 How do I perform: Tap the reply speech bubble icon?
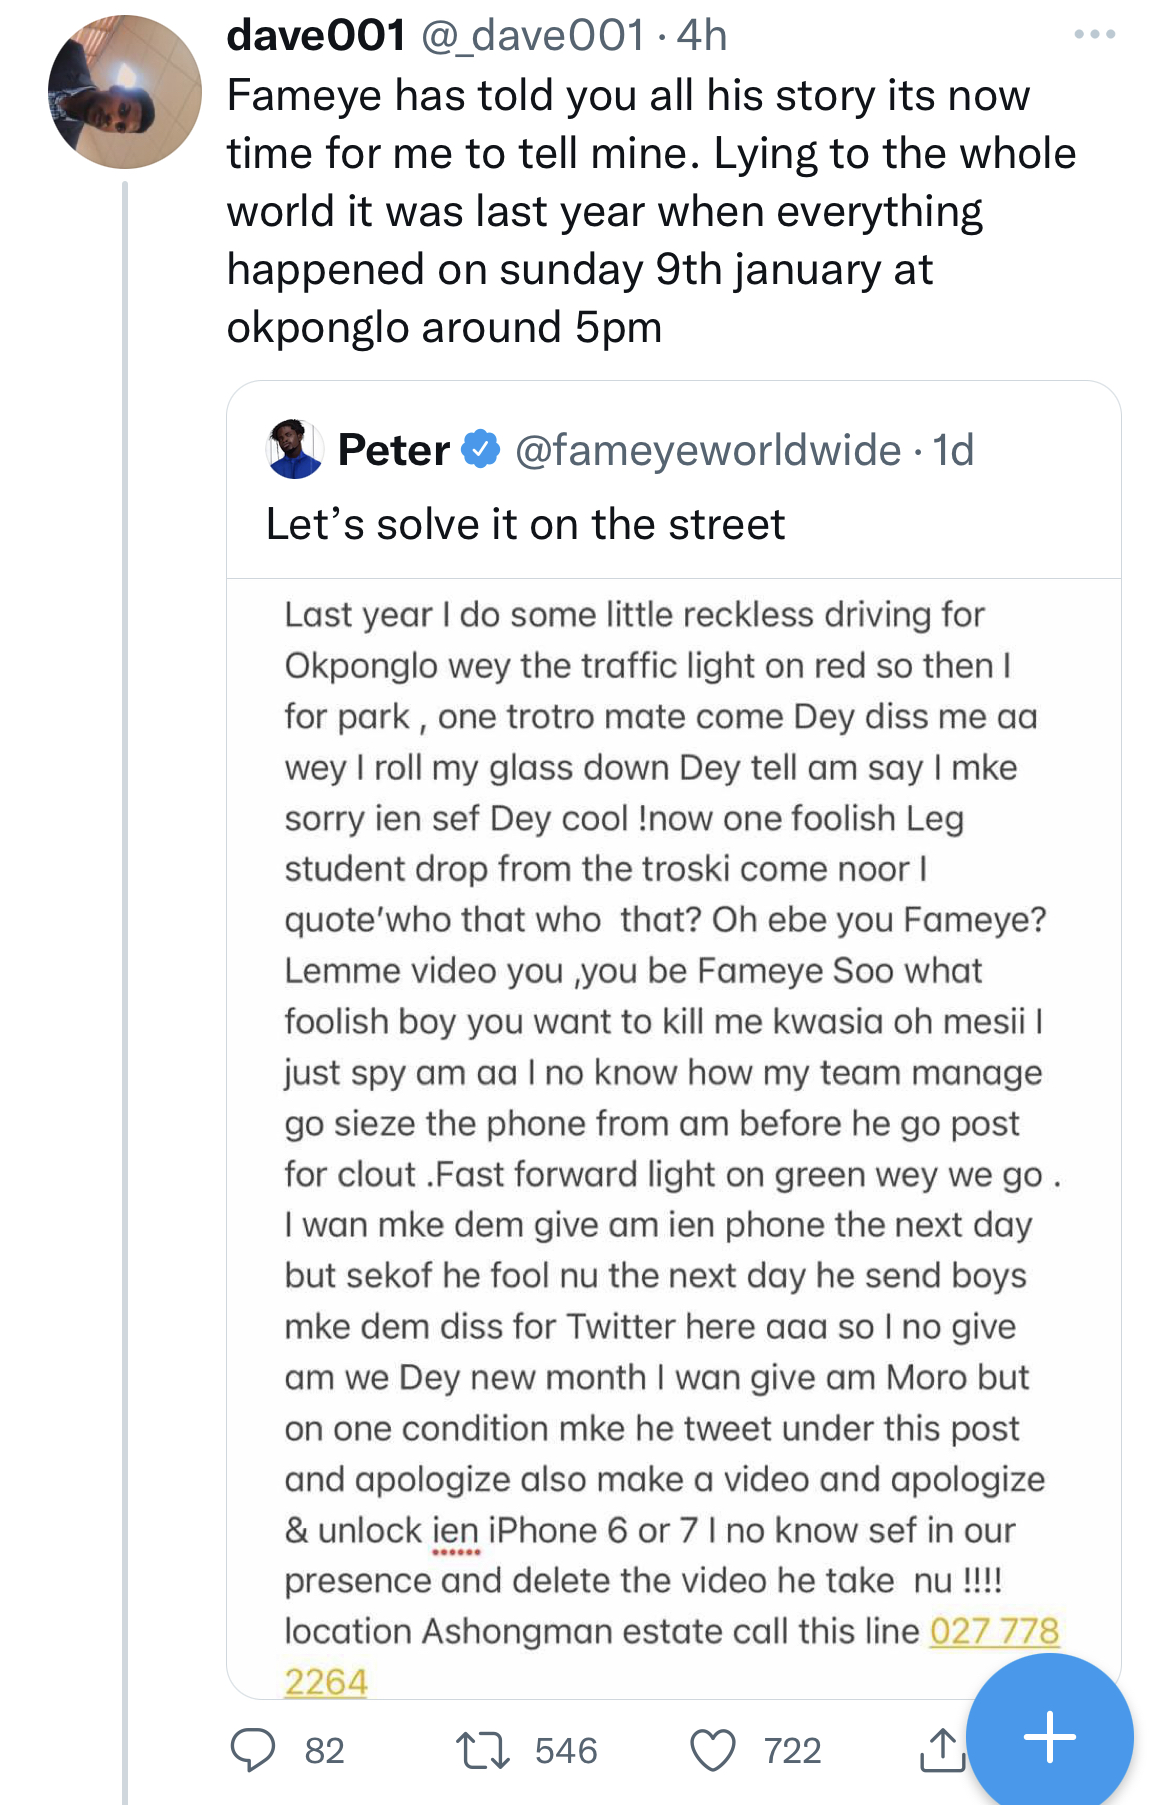253,1750
